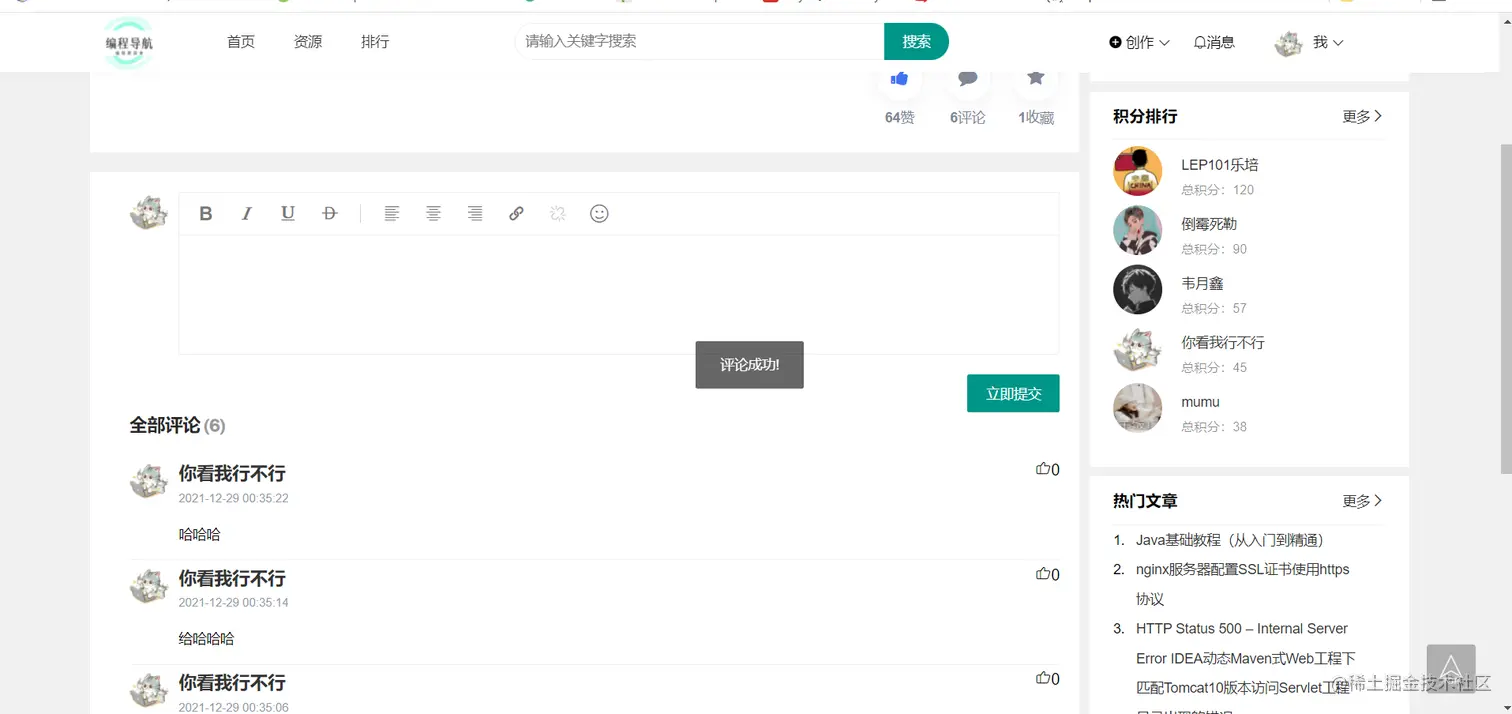Image resolution: width=1512 pixels, height=714 pixels.
Task: Click the remove link icon
Action: (558, 213)
